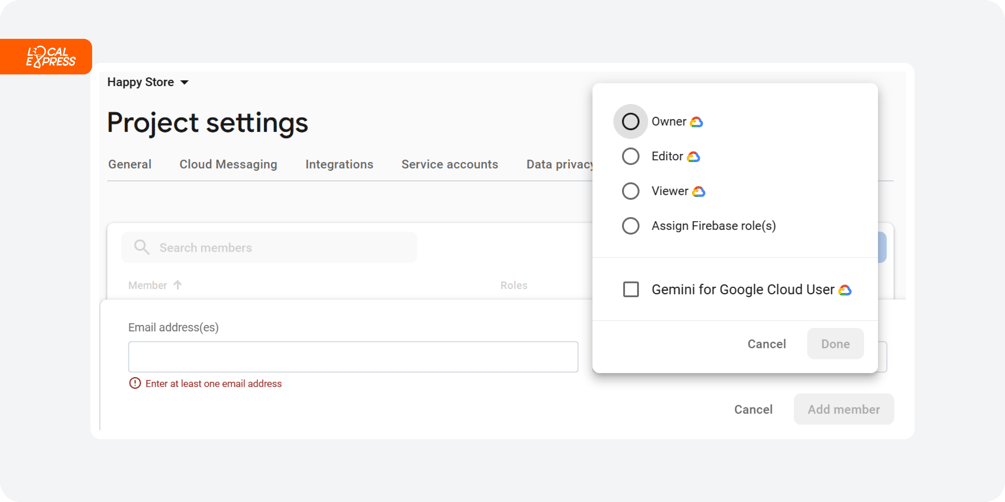Click the Search members field

(269, 247)
